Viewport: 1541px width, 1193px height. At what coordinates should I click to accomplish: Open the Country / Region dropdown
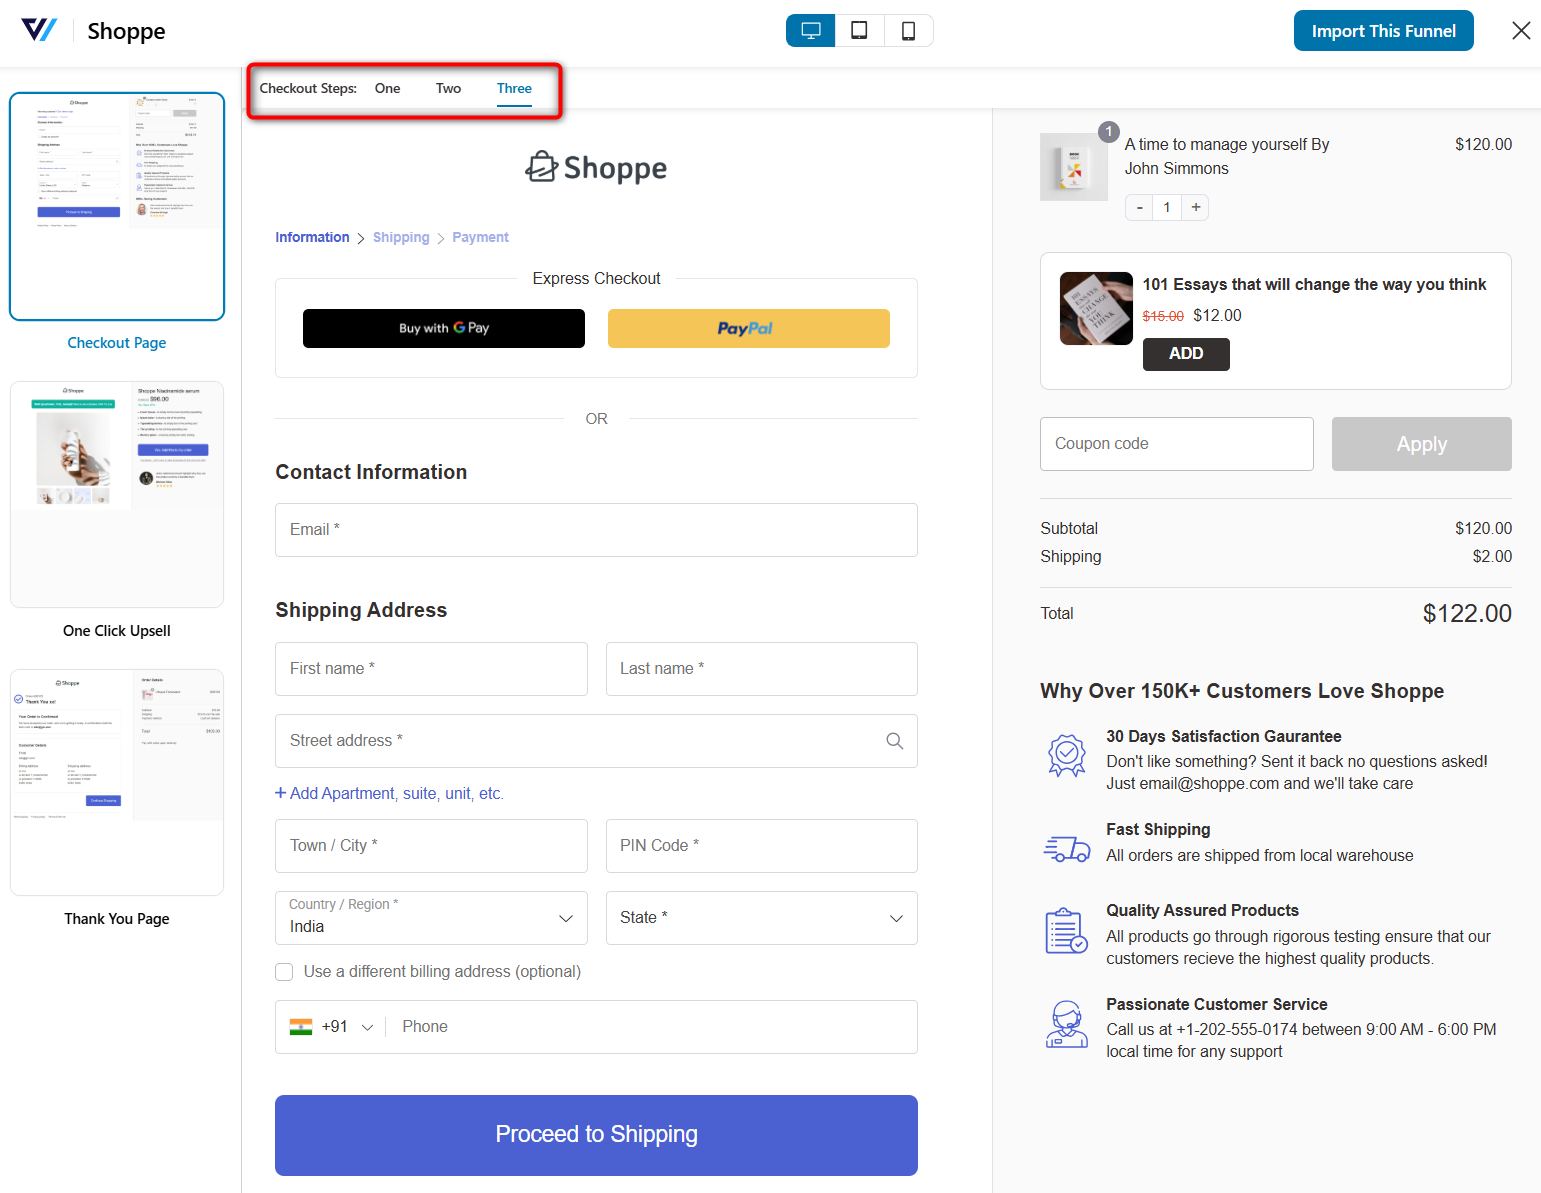(x=431, y=918)
